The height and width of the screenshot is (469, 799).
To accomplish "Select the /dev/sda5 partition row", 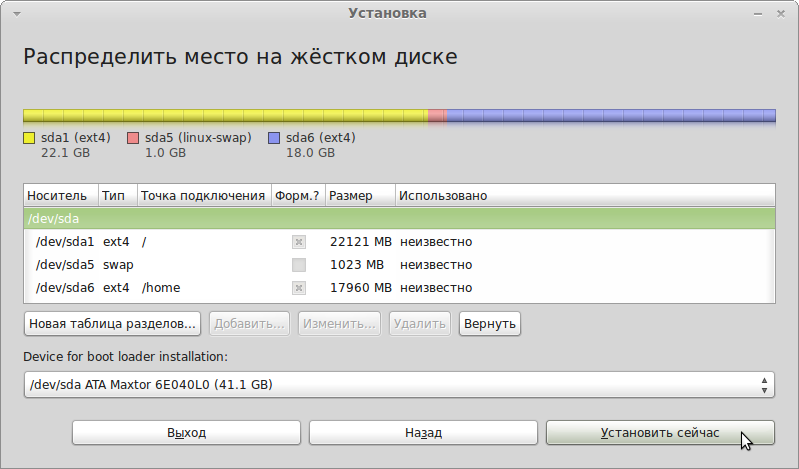I will click(x=400, y=265).
